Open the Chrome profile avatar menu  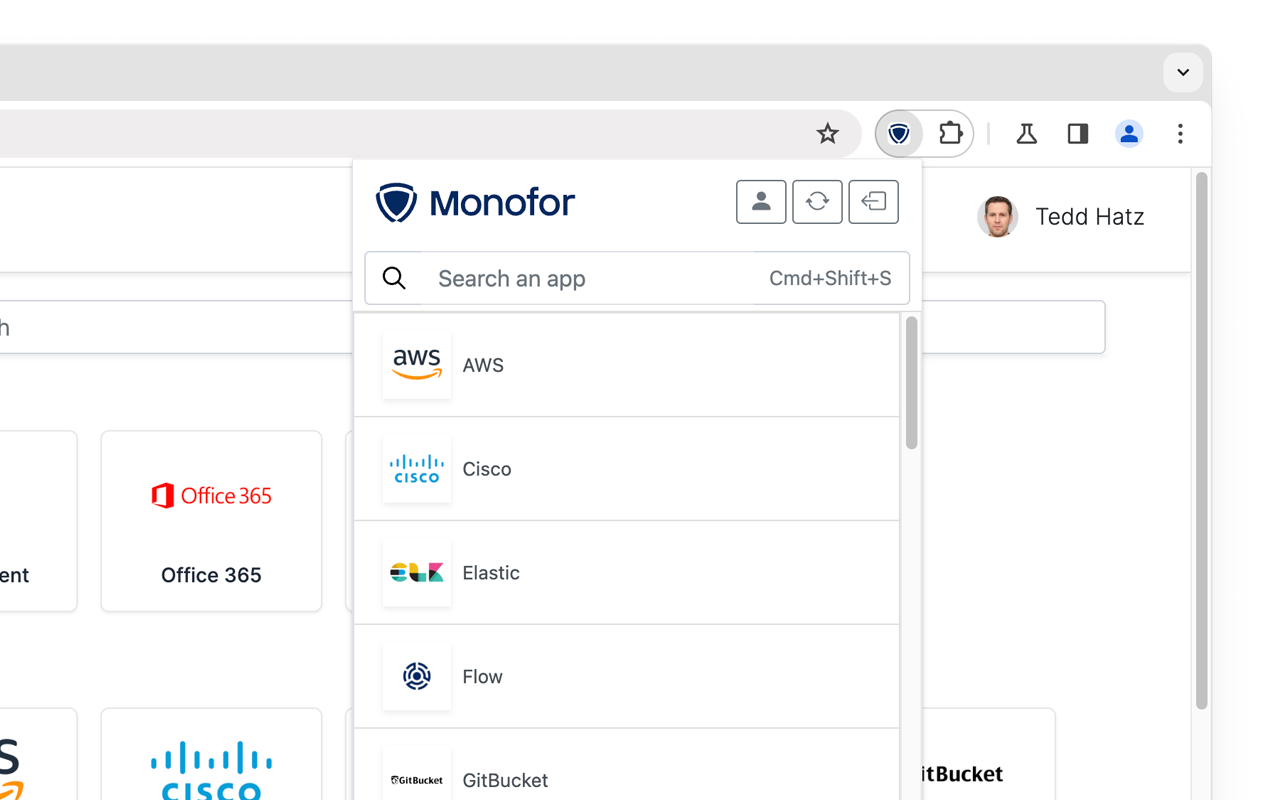click(x=1129, y=133)
